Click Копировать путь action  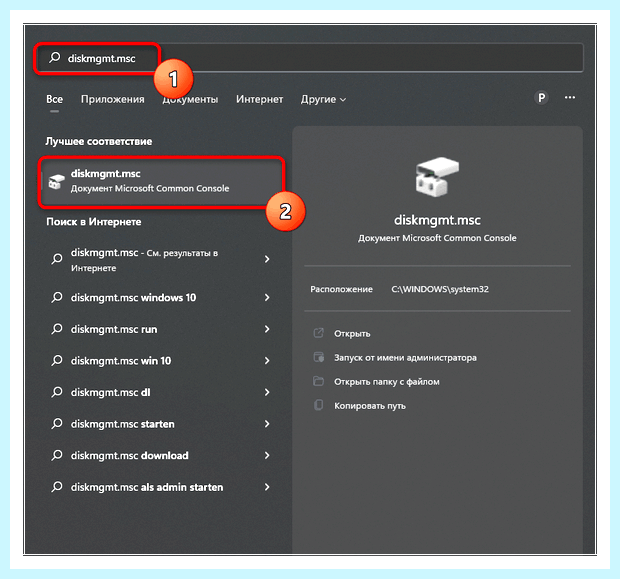(370, 406)
